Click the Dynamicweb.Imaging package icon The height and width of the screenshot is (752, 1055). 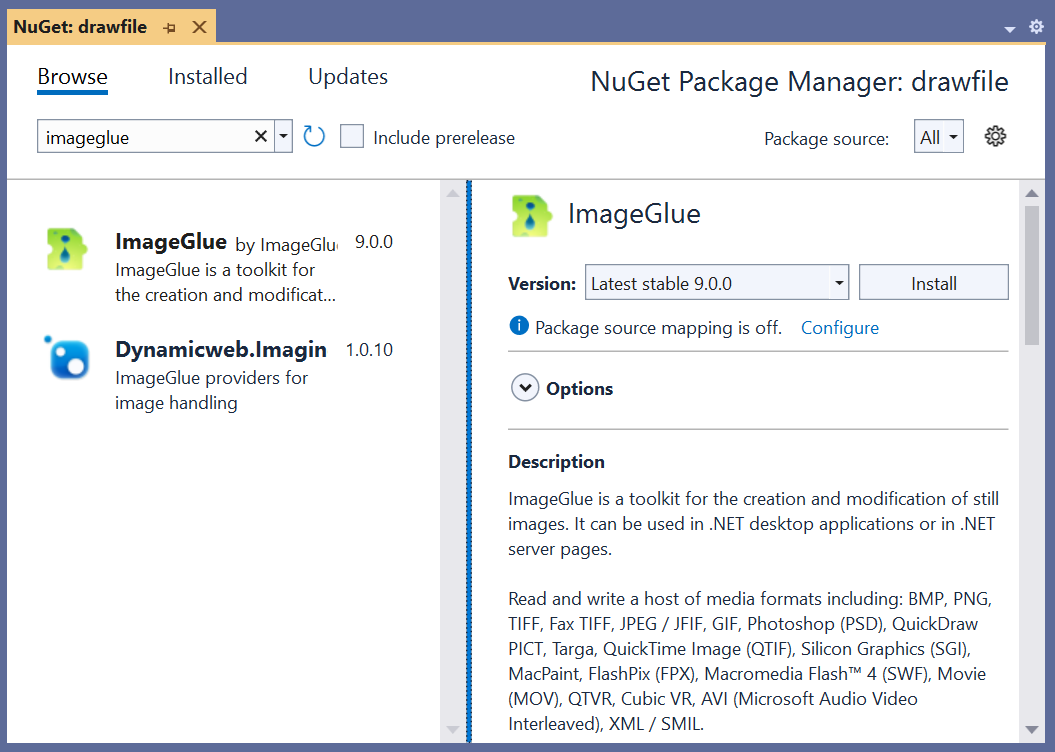[68, 358]
